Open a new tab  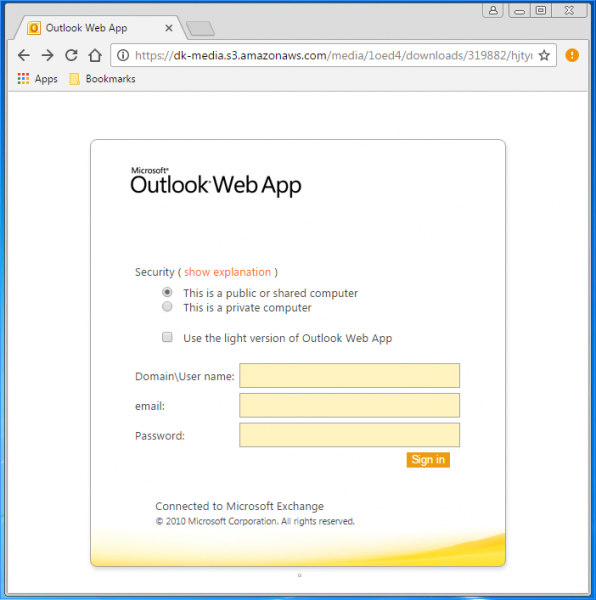[200, 29]
